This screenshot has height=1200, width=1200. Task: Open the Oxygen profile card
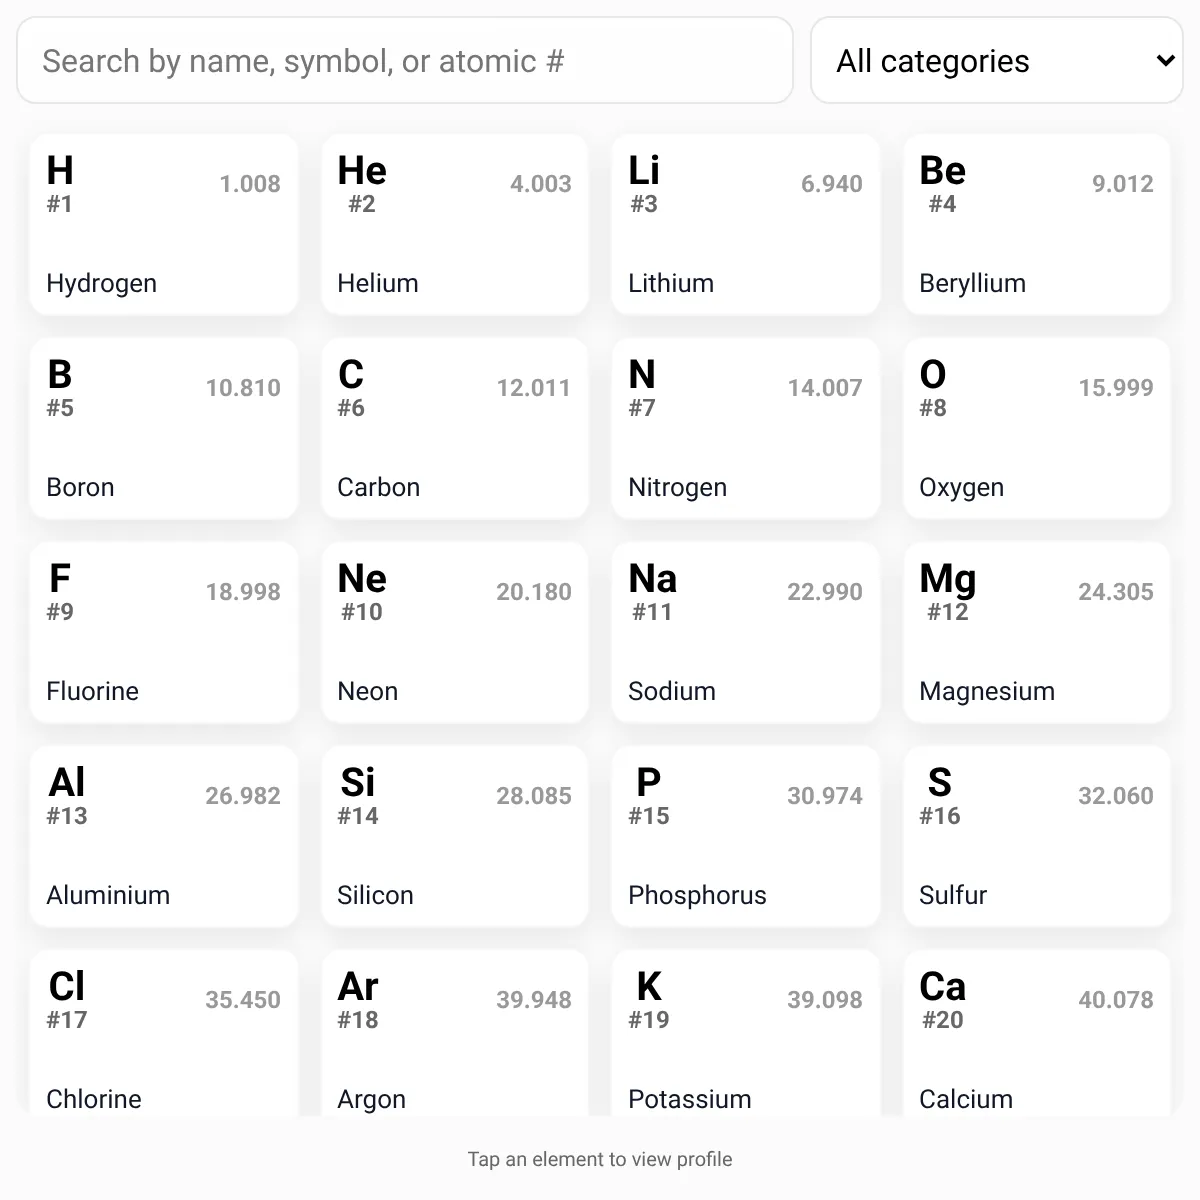(x=1037, y=429)
